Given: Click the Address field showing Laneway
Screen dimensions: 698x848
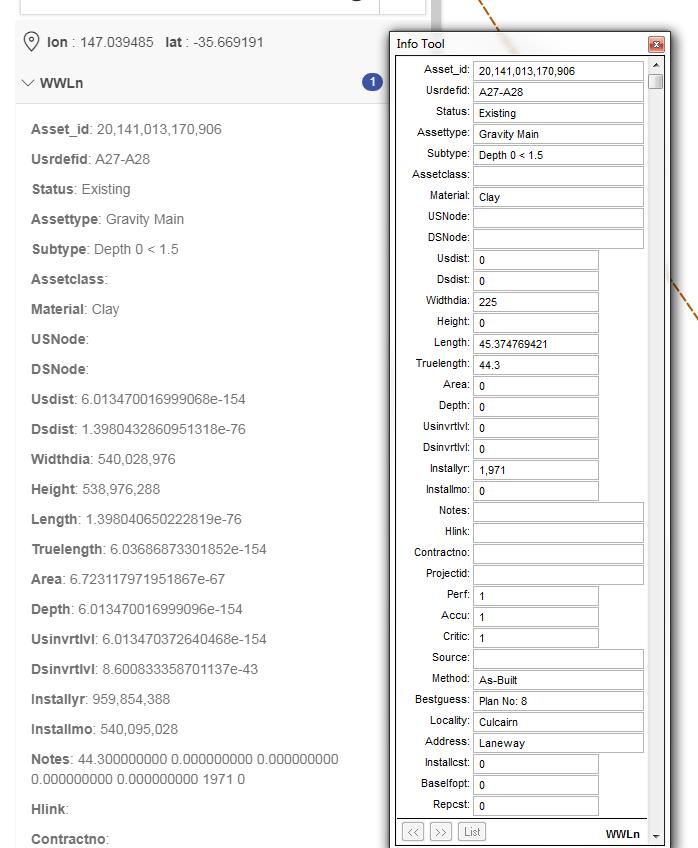Looking at the screenshot, I should [x=559, y=743].
